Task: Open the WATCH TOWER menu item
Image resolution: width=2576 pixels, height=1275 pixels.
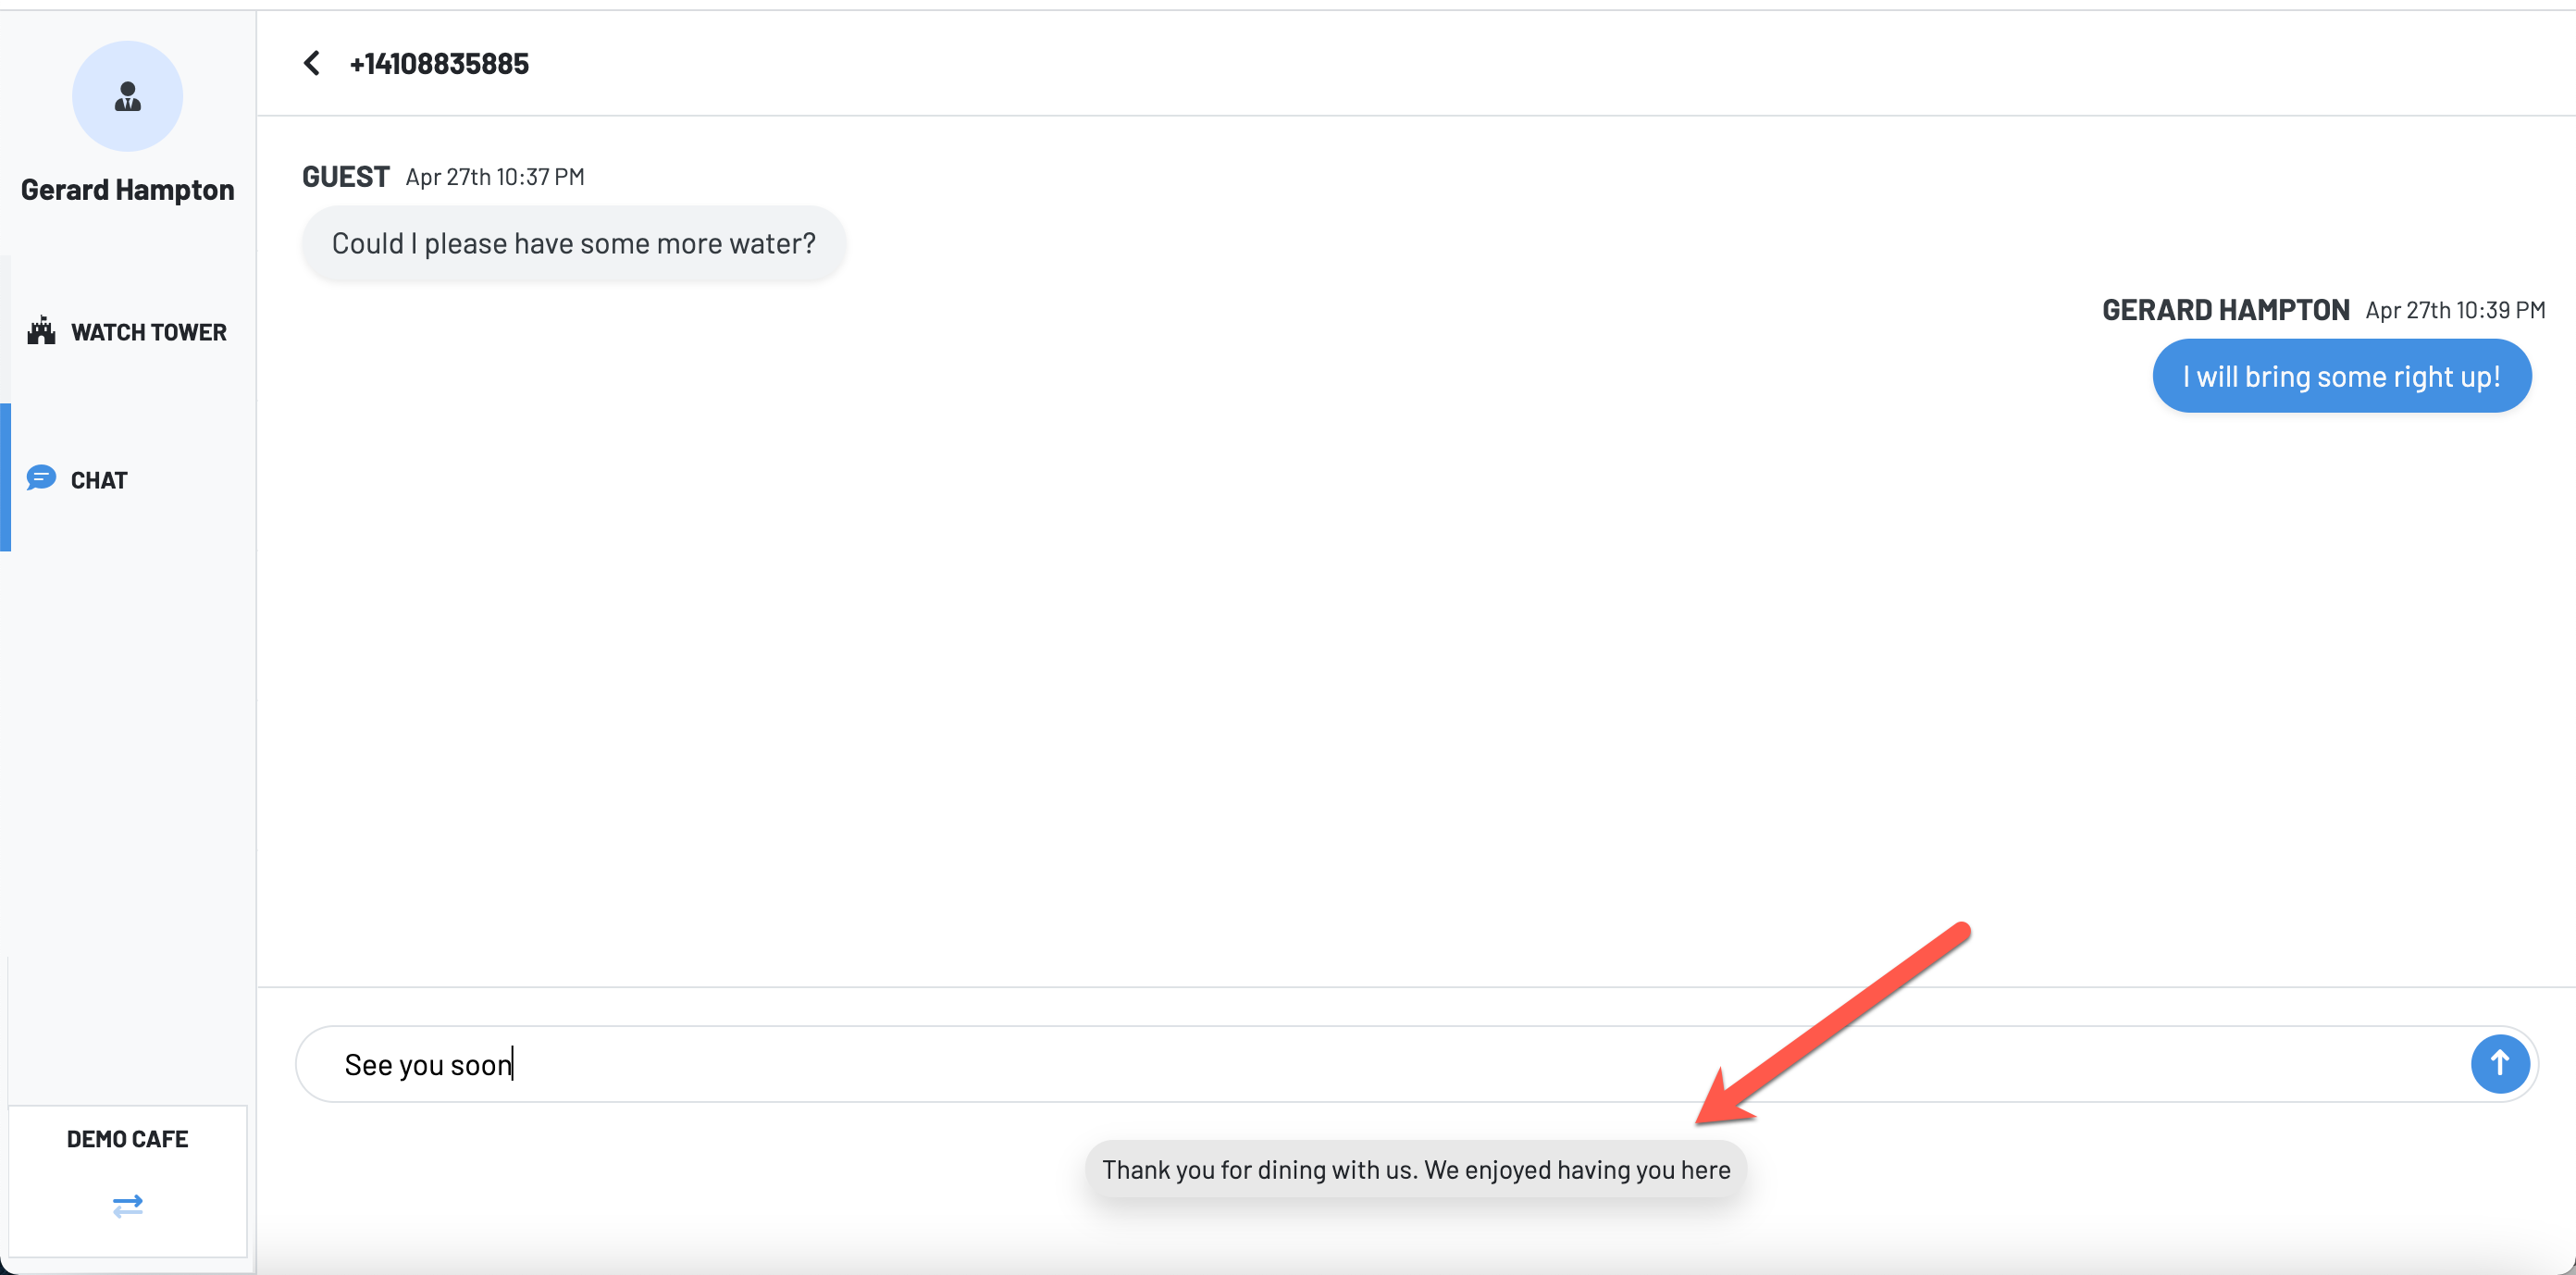Action: tap(128, 331)
